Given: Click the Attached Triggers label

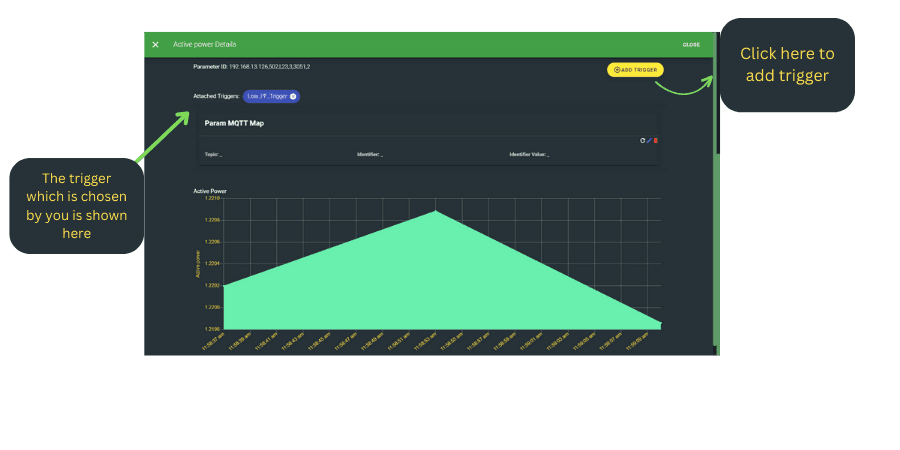Looking at the screenshot, I should [216, 96].
